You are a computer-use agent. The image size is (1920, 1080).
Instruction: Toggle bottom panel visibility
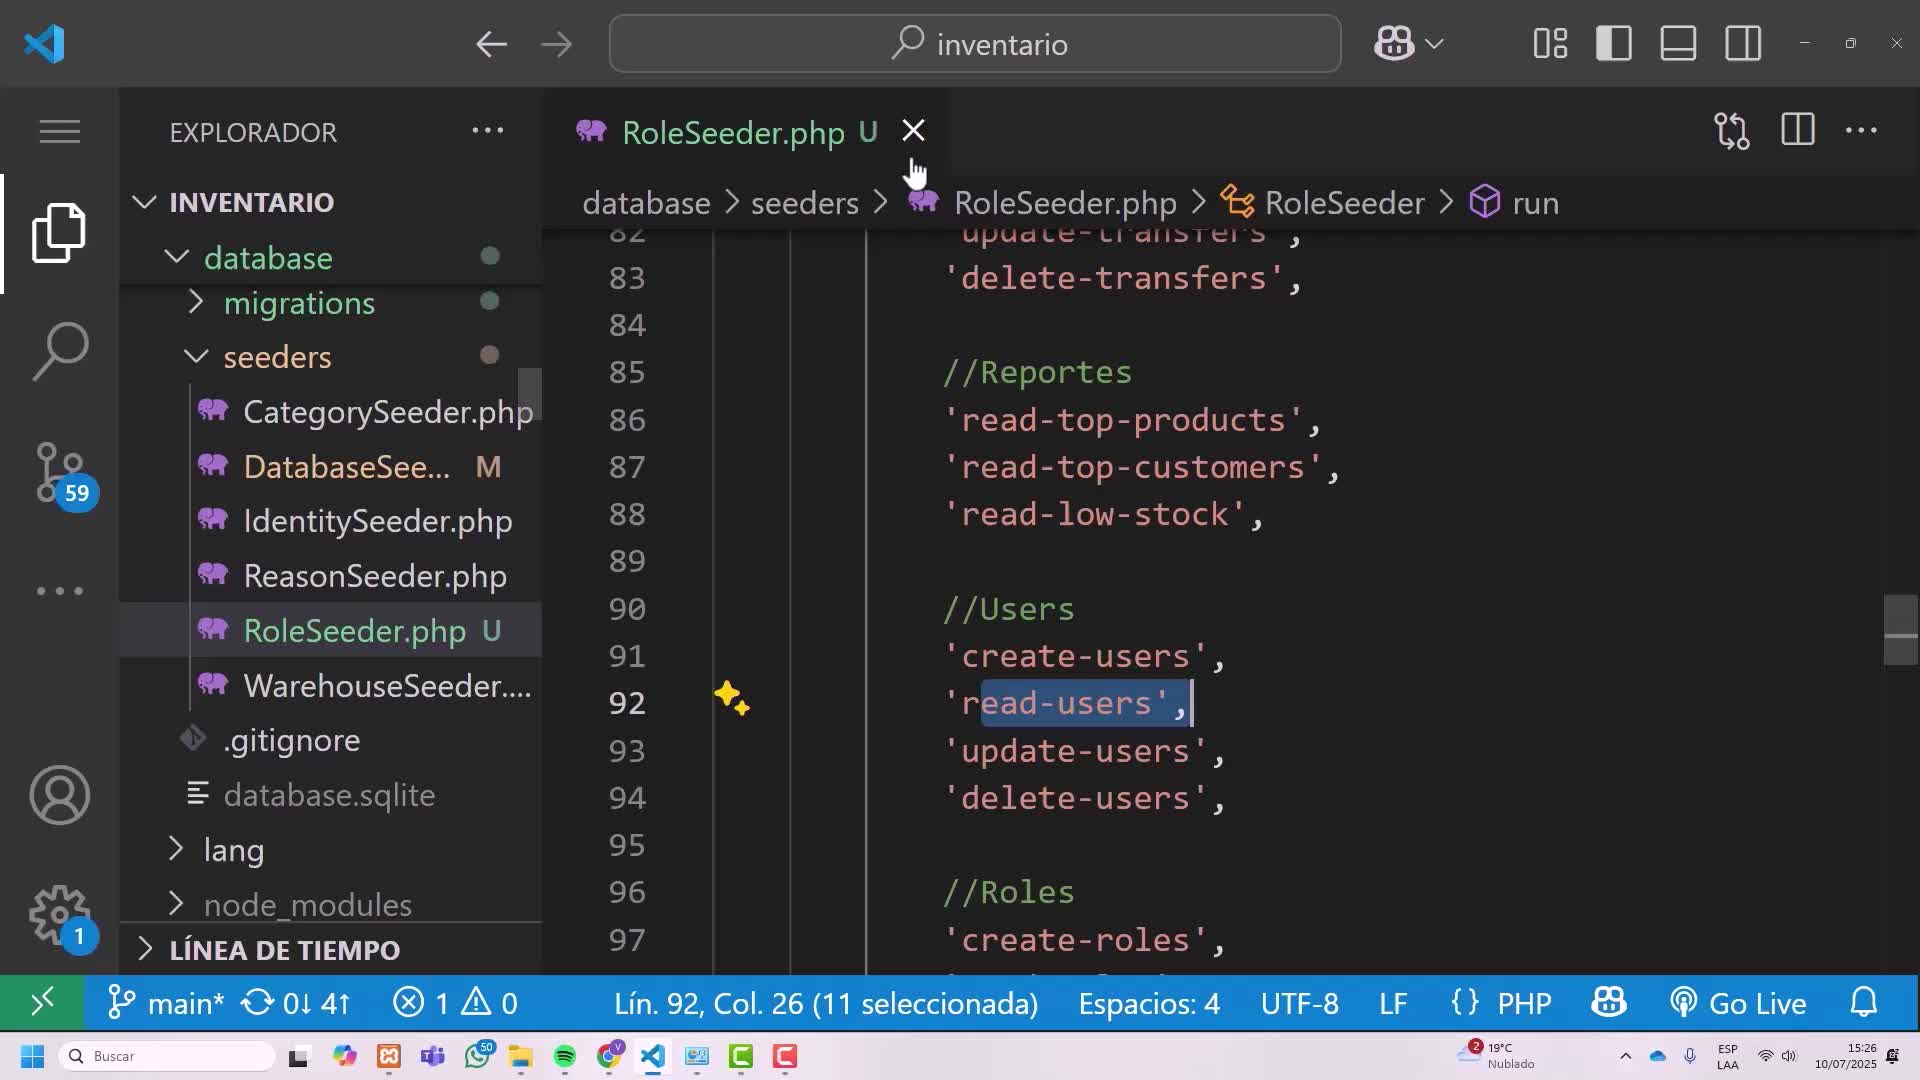click(1678, 44)
